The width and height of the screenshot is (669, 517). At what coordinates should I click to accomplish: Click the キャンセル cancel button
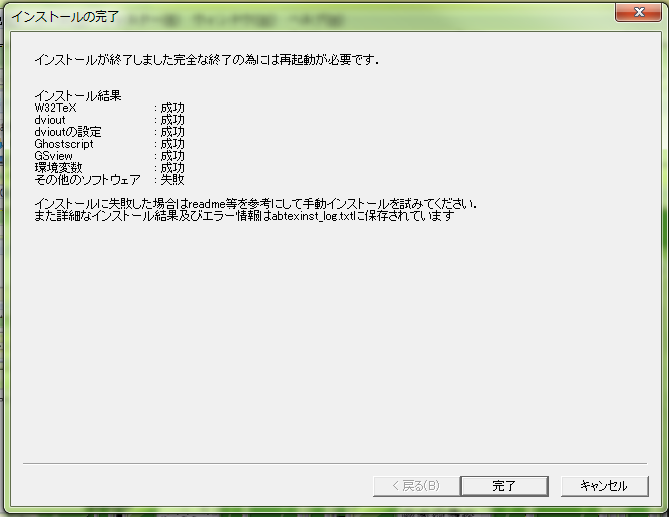pyautogui.click(x=604, y=486)
